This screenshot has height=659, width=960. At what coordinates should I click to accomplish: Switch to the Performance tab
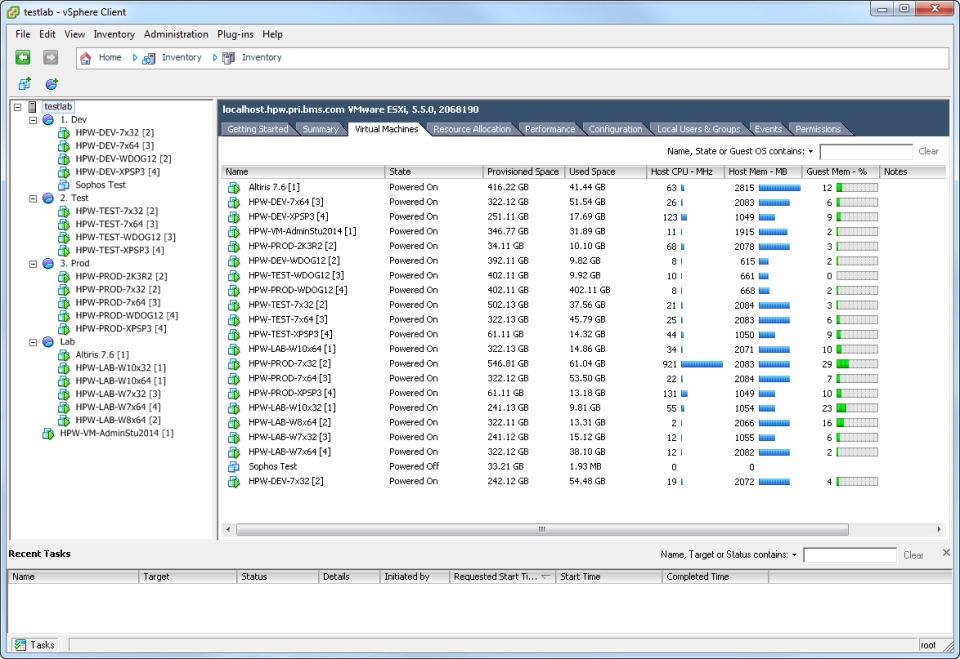[550, 129]
